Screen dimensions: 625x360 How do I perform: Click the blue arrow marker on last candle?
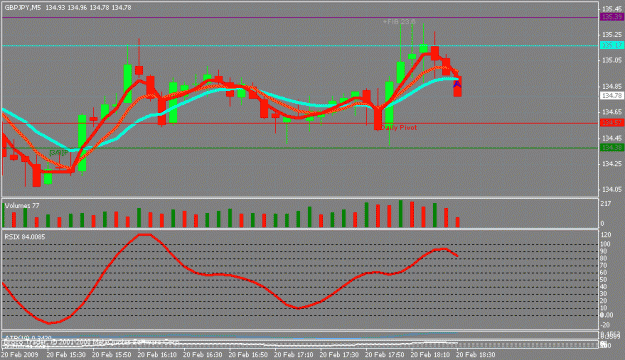click(x=457, y=83)
